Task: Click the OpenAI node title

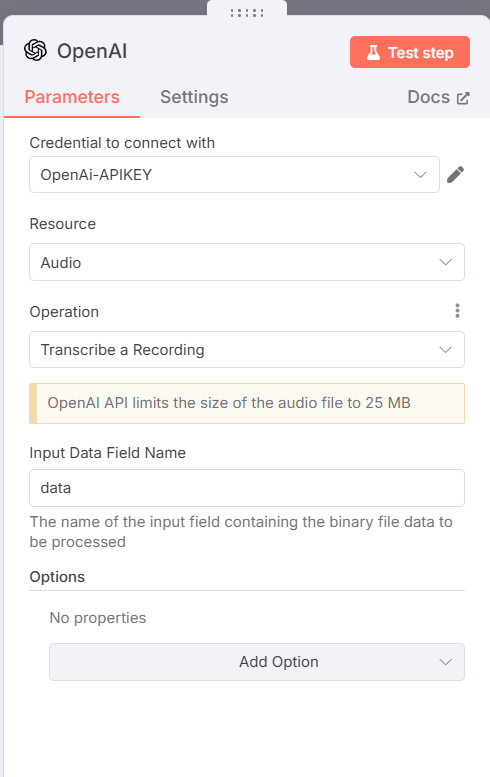Action: click(x=92, y=51)
